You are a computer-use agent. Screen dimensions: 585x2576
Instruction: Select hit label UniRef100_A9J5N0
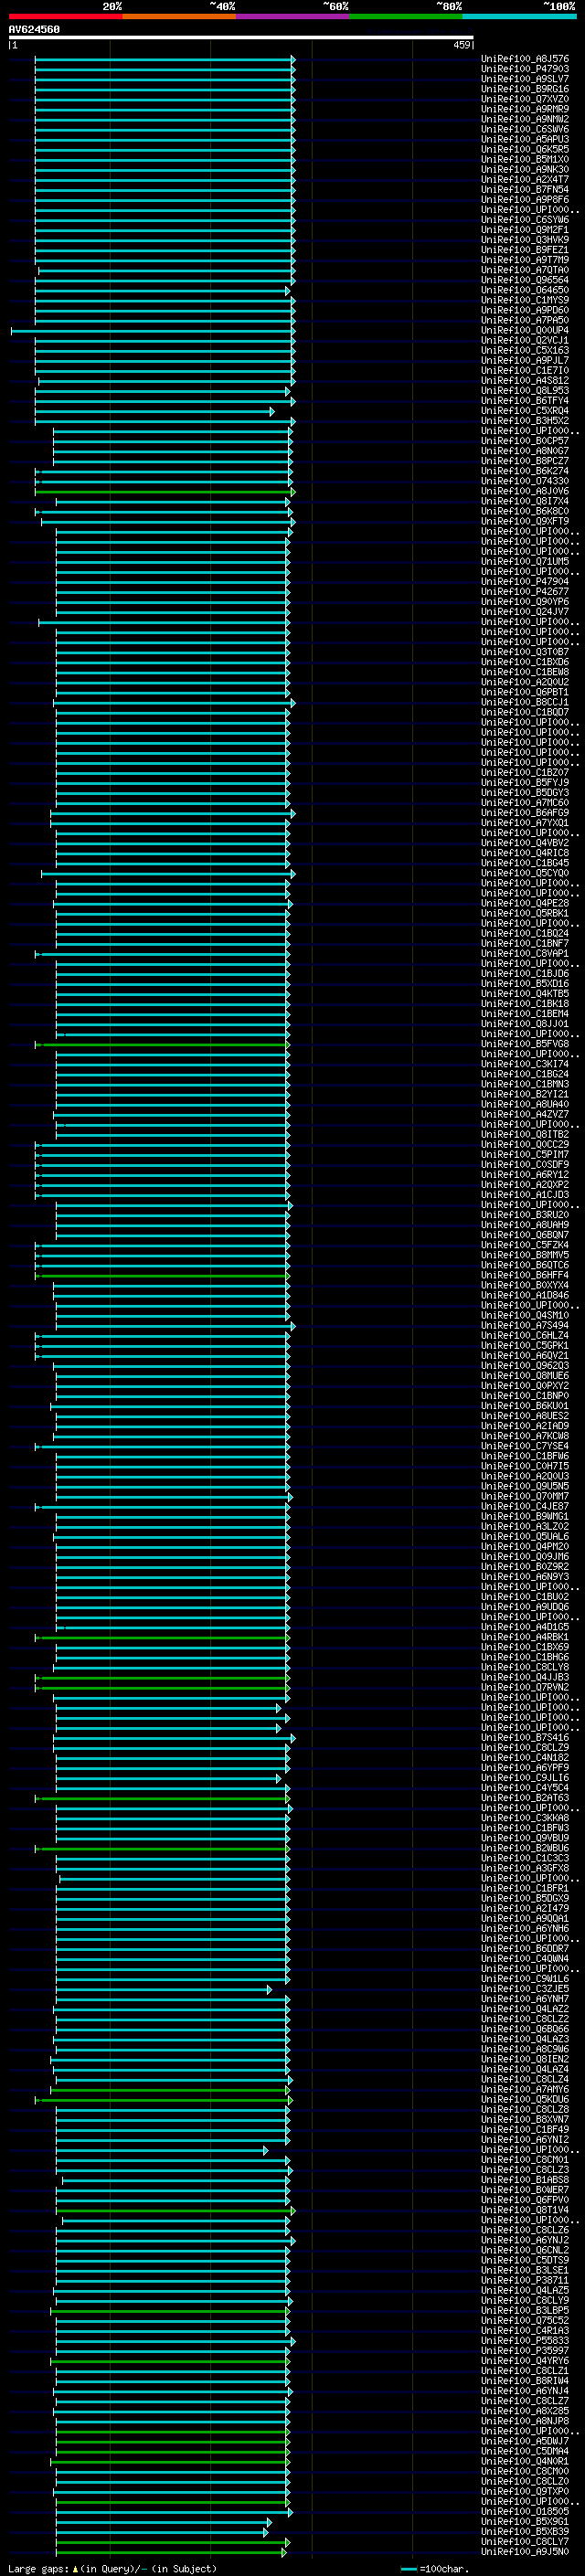click(525, 2551)
